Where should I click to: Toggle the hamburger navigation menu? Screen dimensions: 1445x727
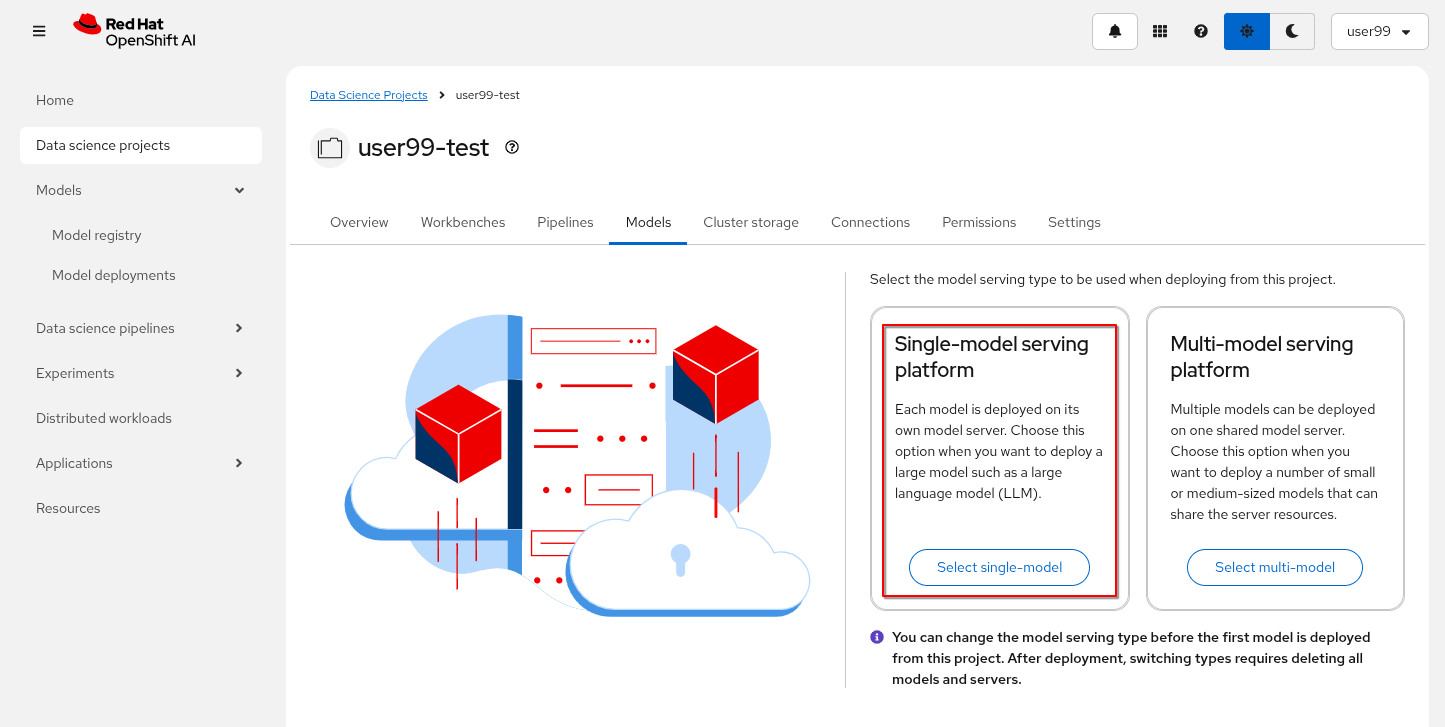pos(39,31)
